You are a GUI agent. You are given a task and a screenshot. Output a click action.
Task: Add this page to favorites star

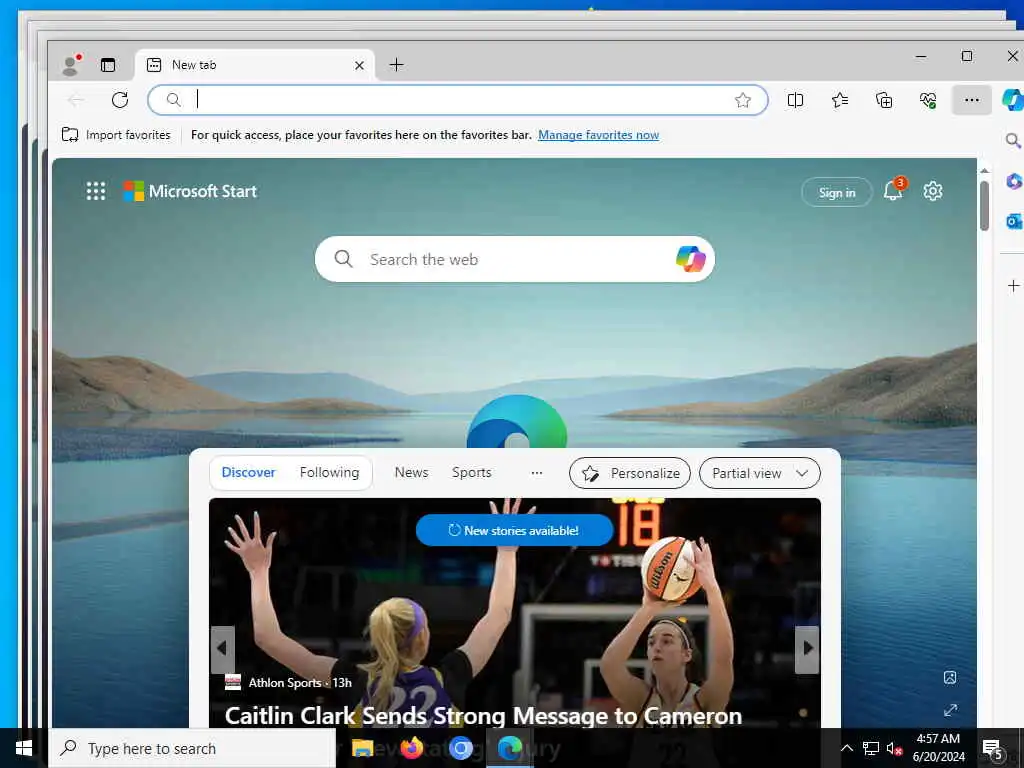743,100
